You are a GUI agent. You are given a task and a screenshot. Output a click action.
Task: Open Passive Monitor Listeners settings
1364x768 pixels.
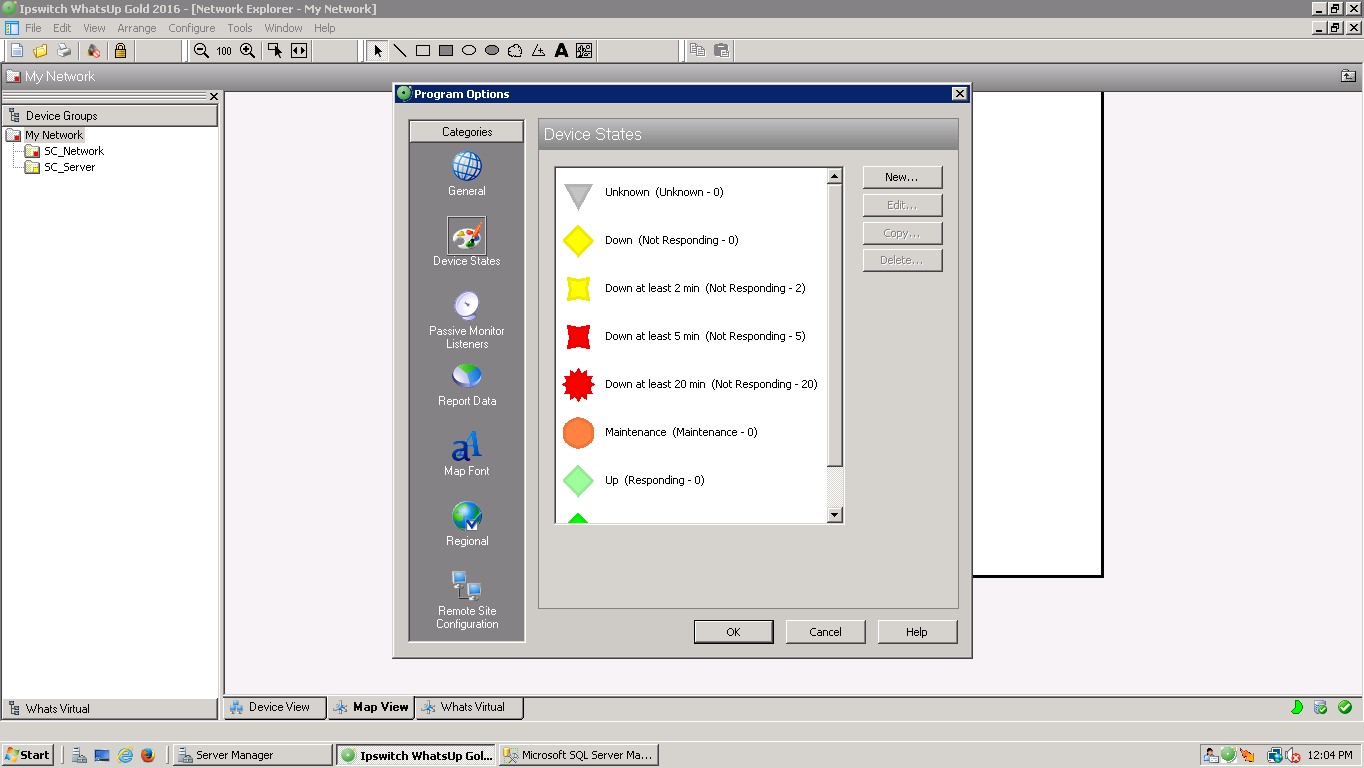pos(466,315)
